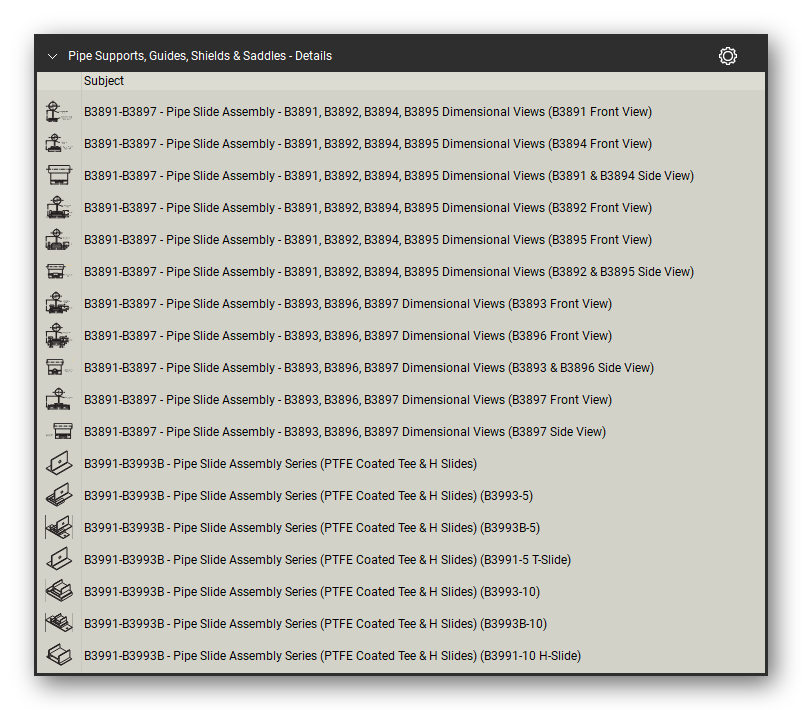Open the row text ending '(B3894 Front View)'

coord(368,144)
